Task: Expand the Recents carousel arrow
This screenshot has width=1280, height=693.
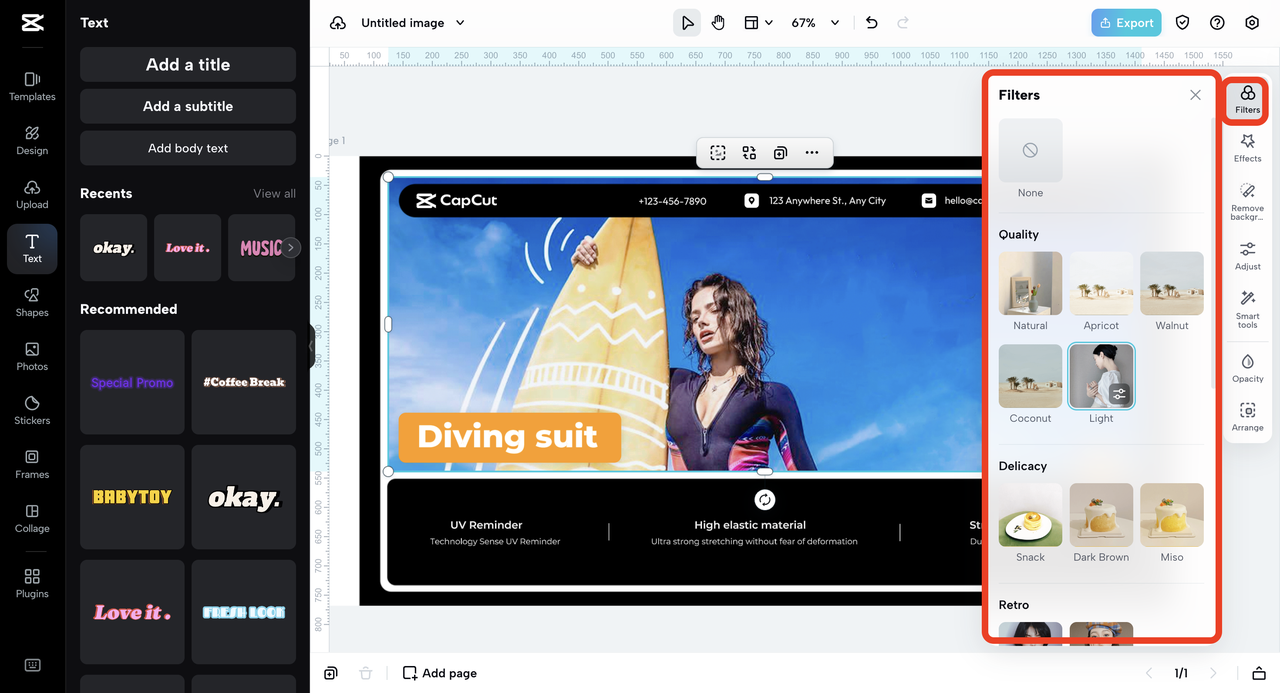Action: 290,247
